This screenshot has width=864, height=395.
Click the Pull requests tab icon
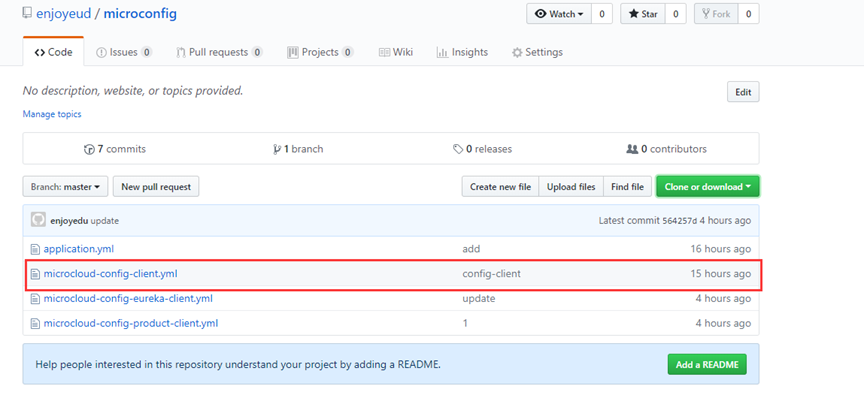point(181,53)
